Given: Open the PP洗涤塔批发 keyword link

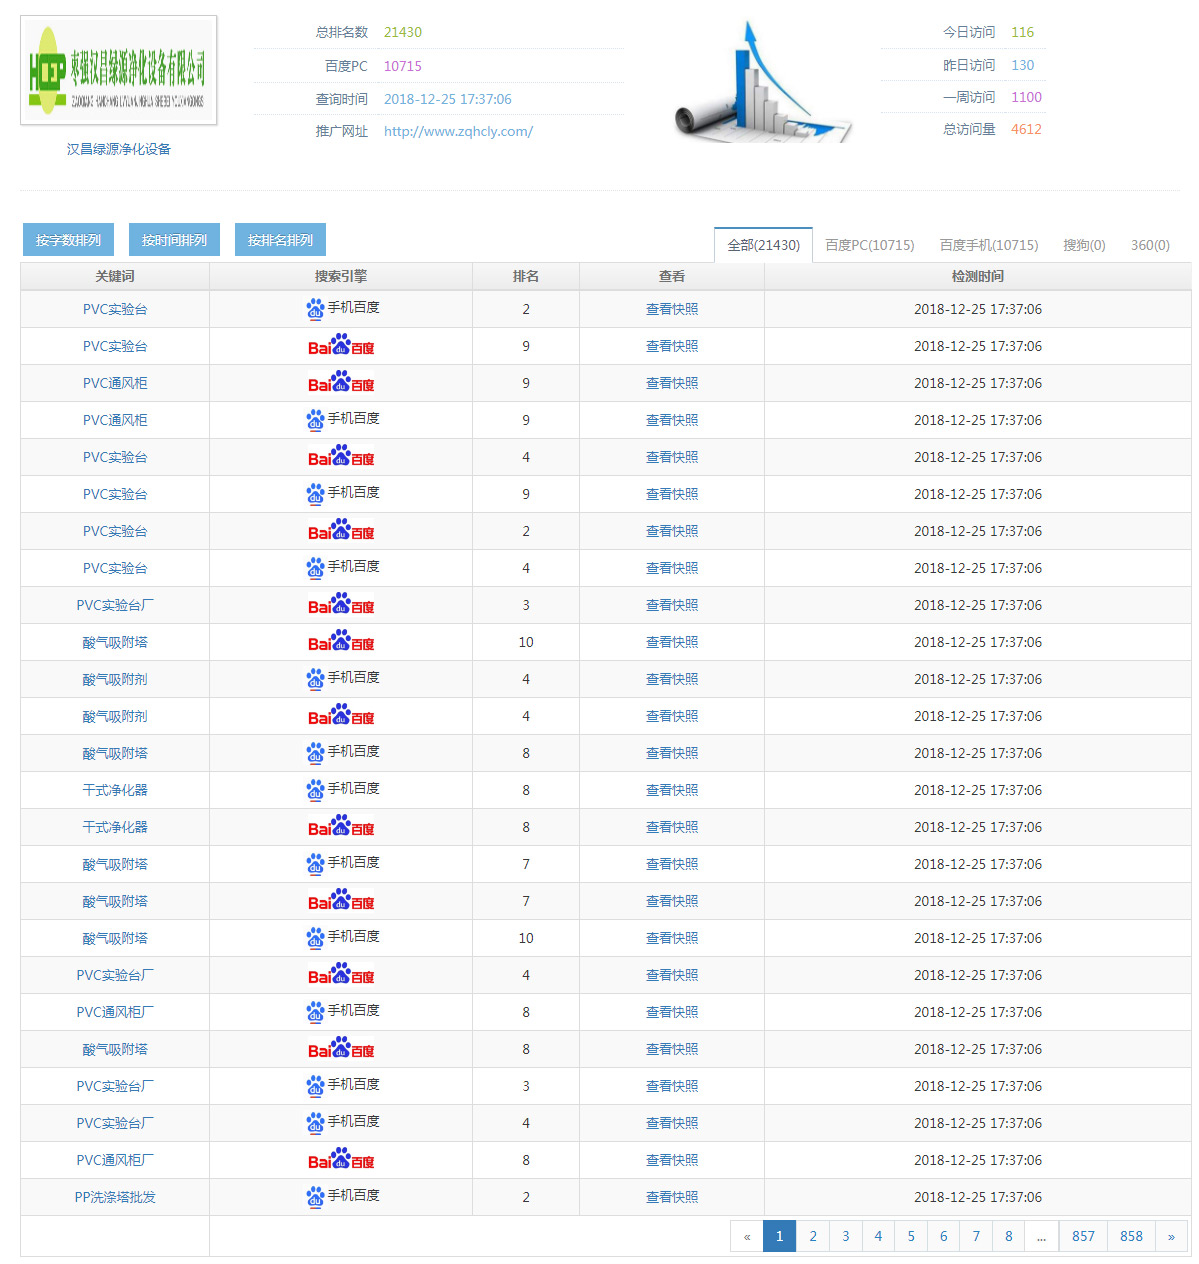Looking at the screenshot, I should click(x=115, y=1197).
